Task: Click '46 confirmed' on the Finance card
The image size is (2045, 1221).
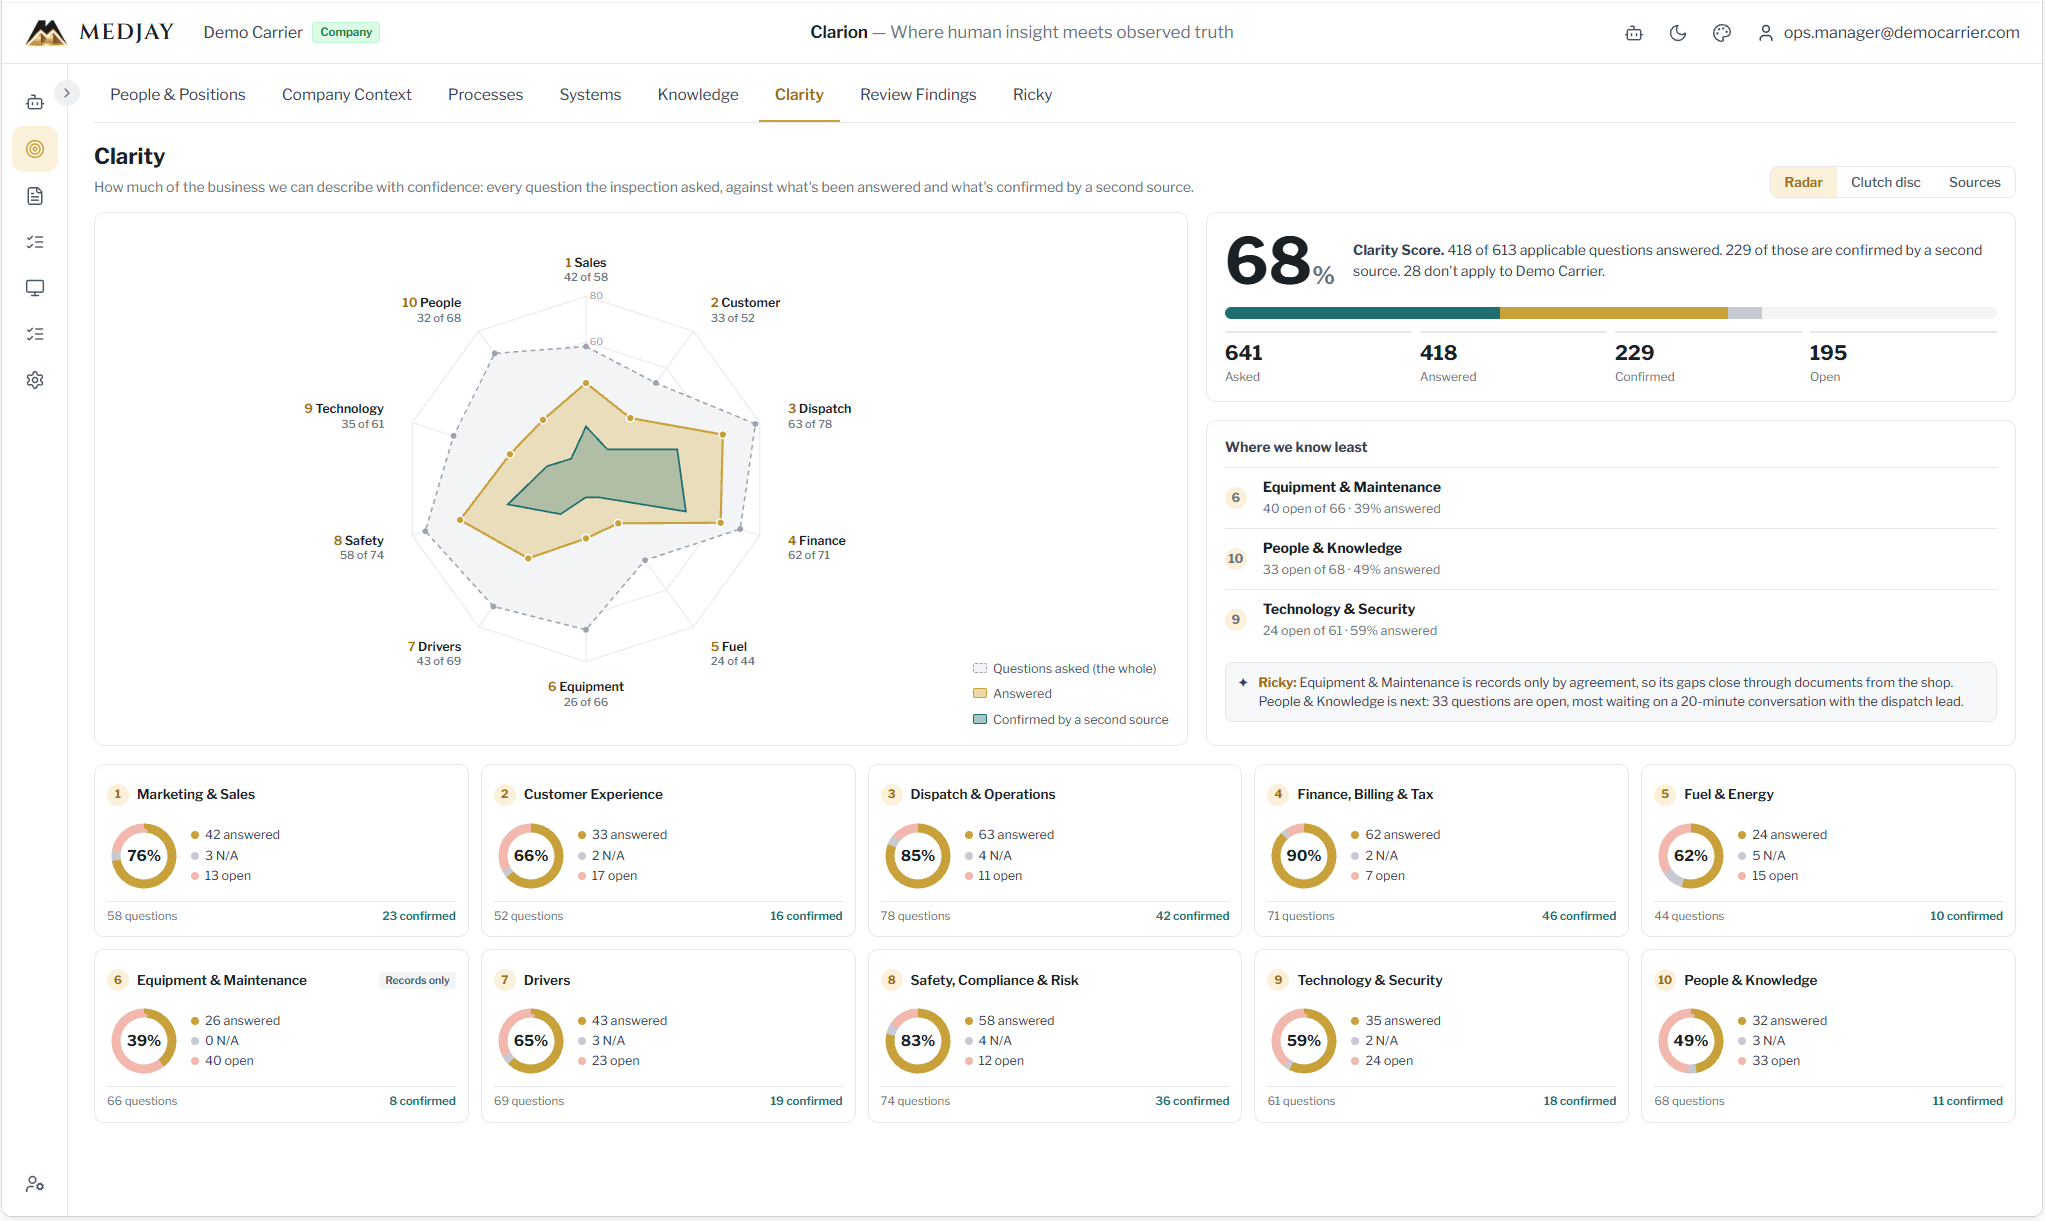Action: (x=1578, y=915)
